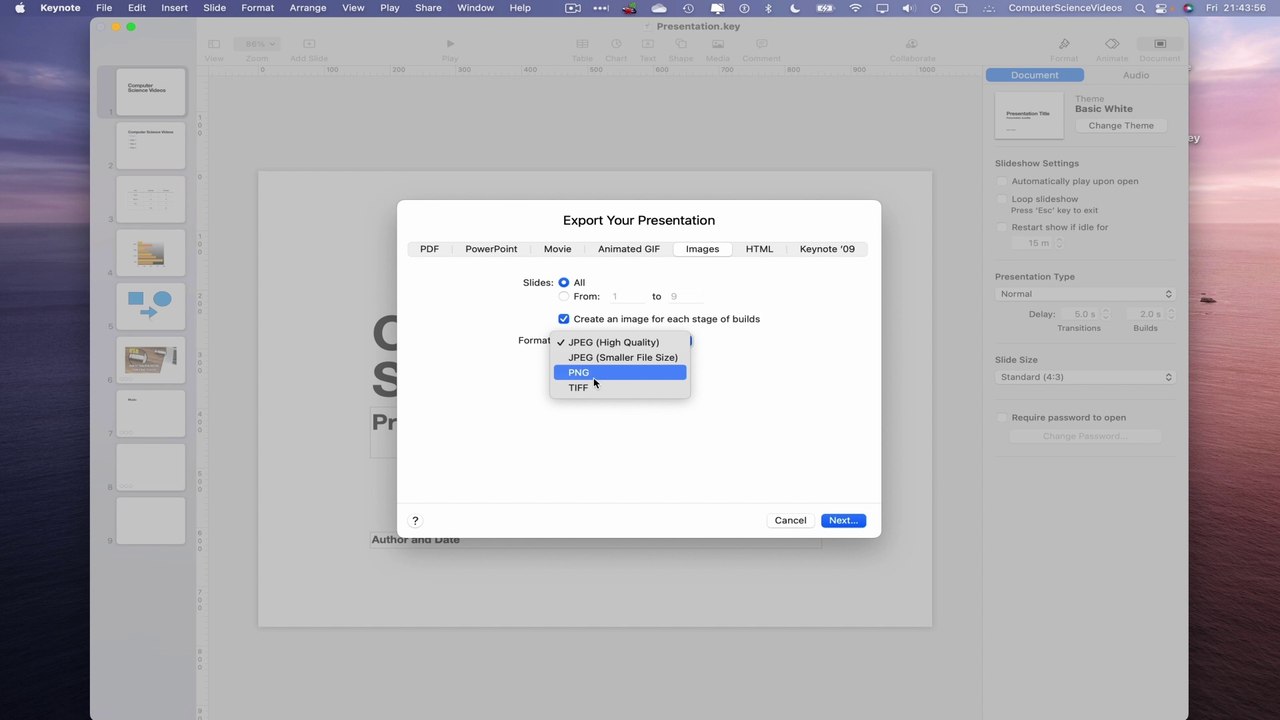This screenshot has height=720, width=1280.
Task: Select JPEG (High Quality) option
Action: coord(620,342)
